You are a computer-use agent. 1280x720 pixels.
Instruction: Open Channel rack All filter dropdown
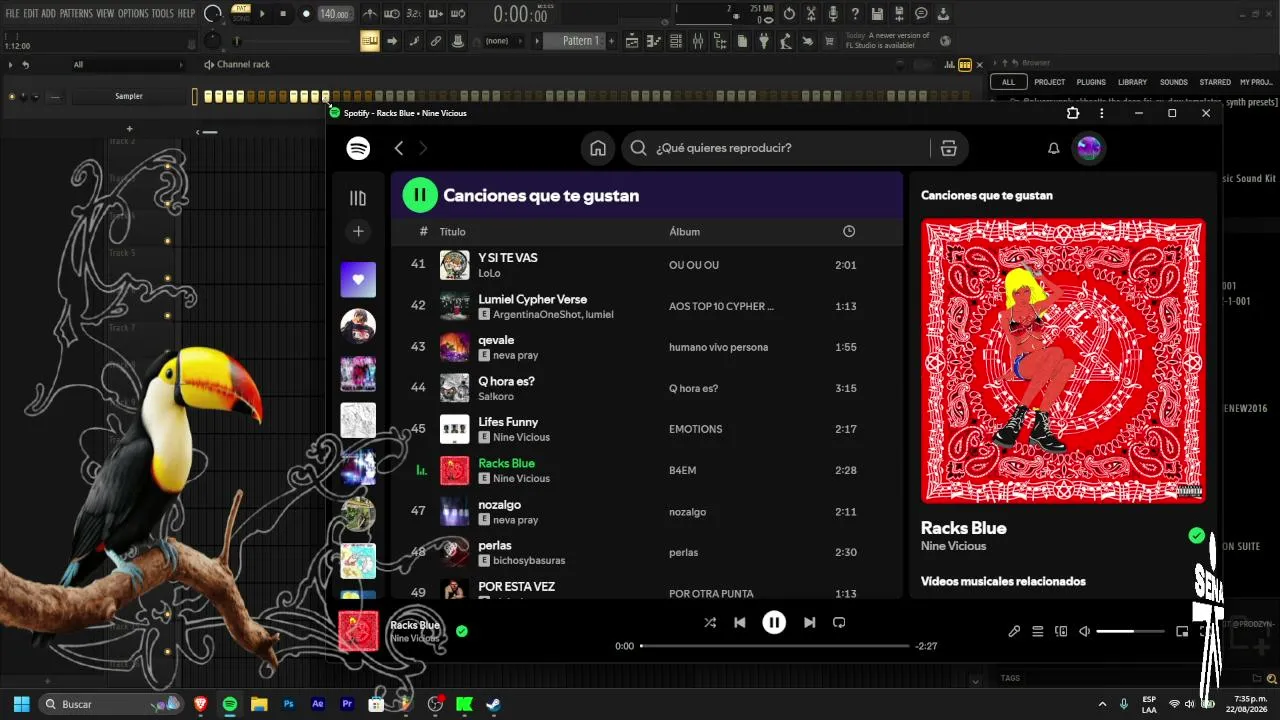128,65
